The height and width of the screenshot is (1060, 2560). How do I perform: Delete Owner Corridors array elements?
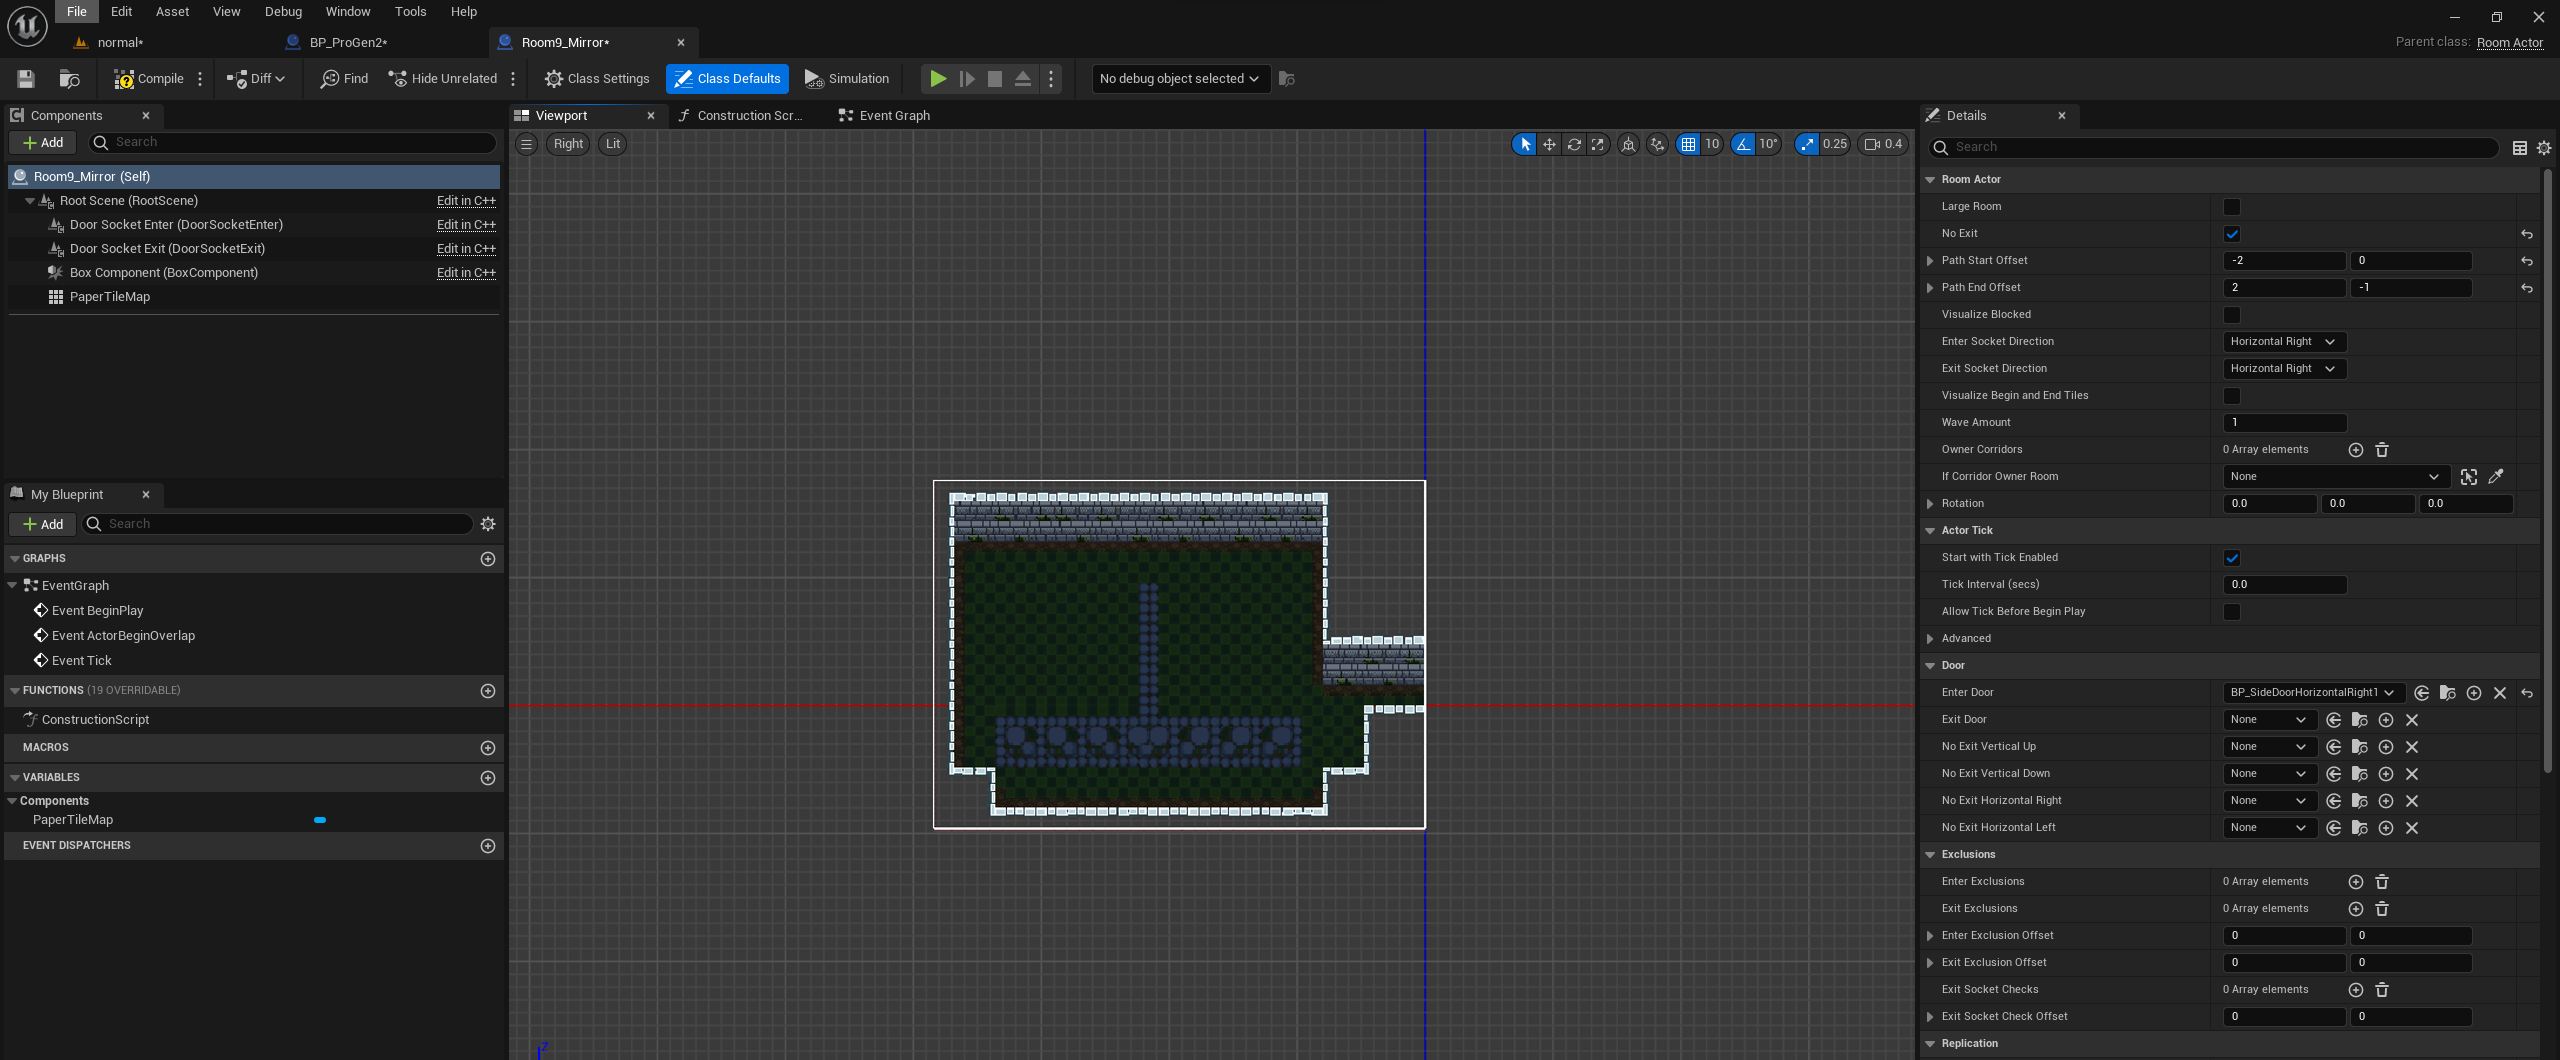click(2382, 450)
